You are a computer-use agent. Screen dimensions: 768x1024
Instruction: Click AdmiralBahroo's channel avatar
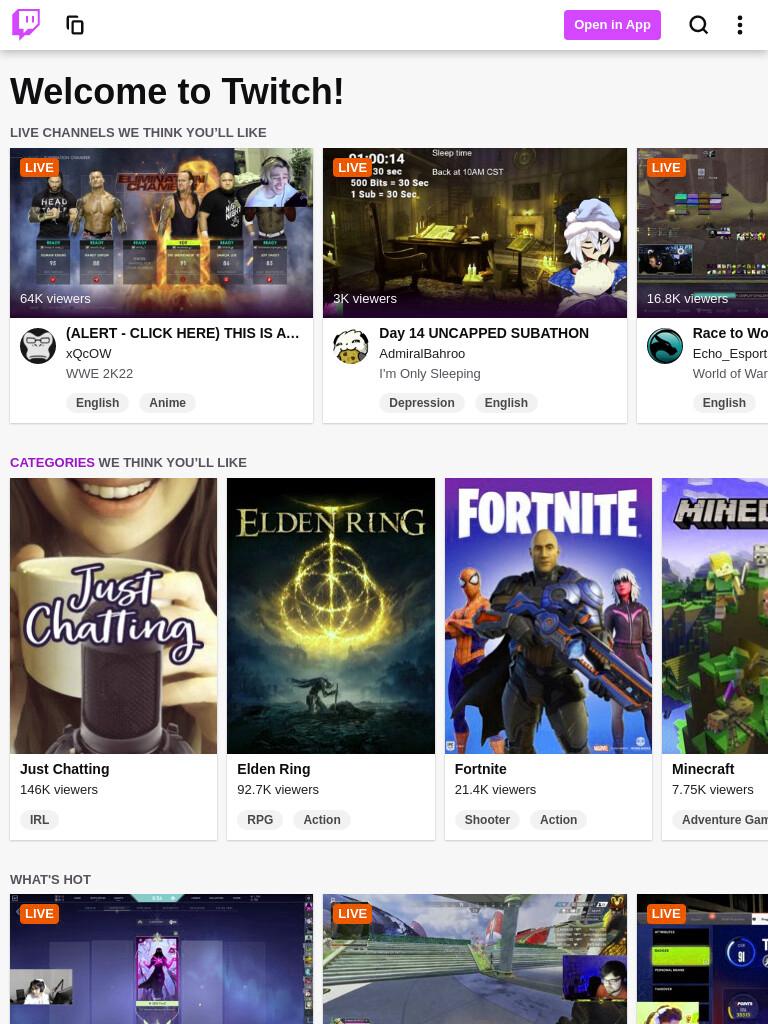point(351,346)
